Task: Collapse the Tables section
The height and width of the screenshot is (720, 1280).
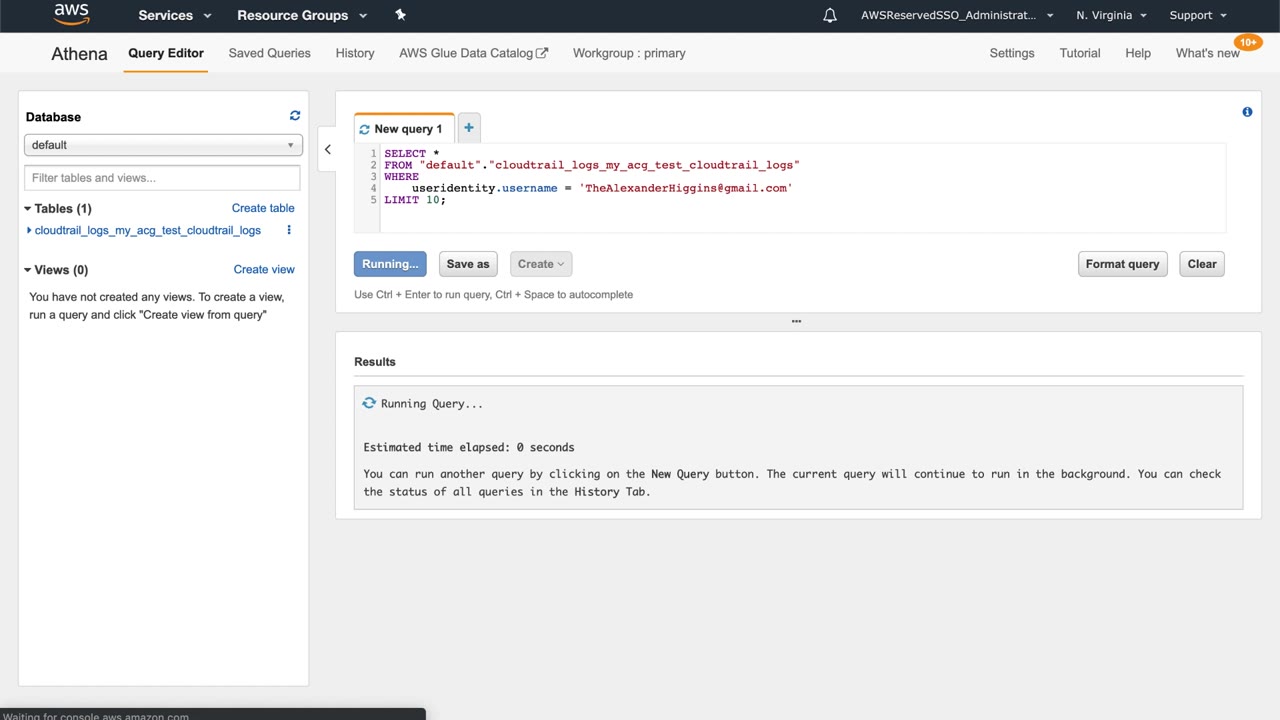Action: (x=28, y=209)
